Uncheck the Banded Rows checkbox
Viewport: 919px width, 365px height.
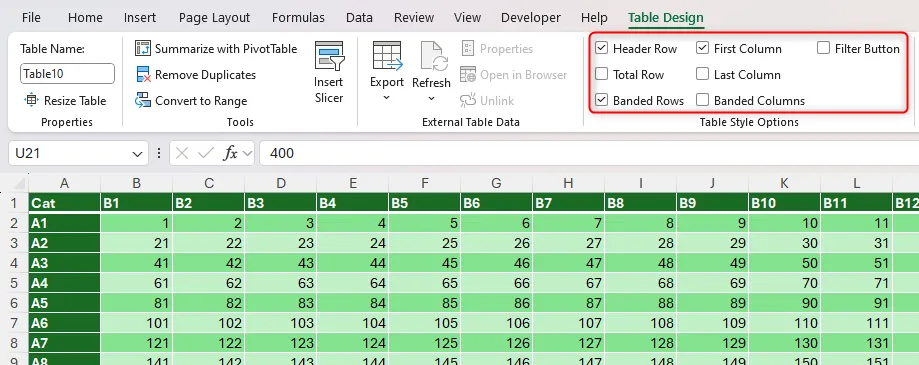(601, 100)
